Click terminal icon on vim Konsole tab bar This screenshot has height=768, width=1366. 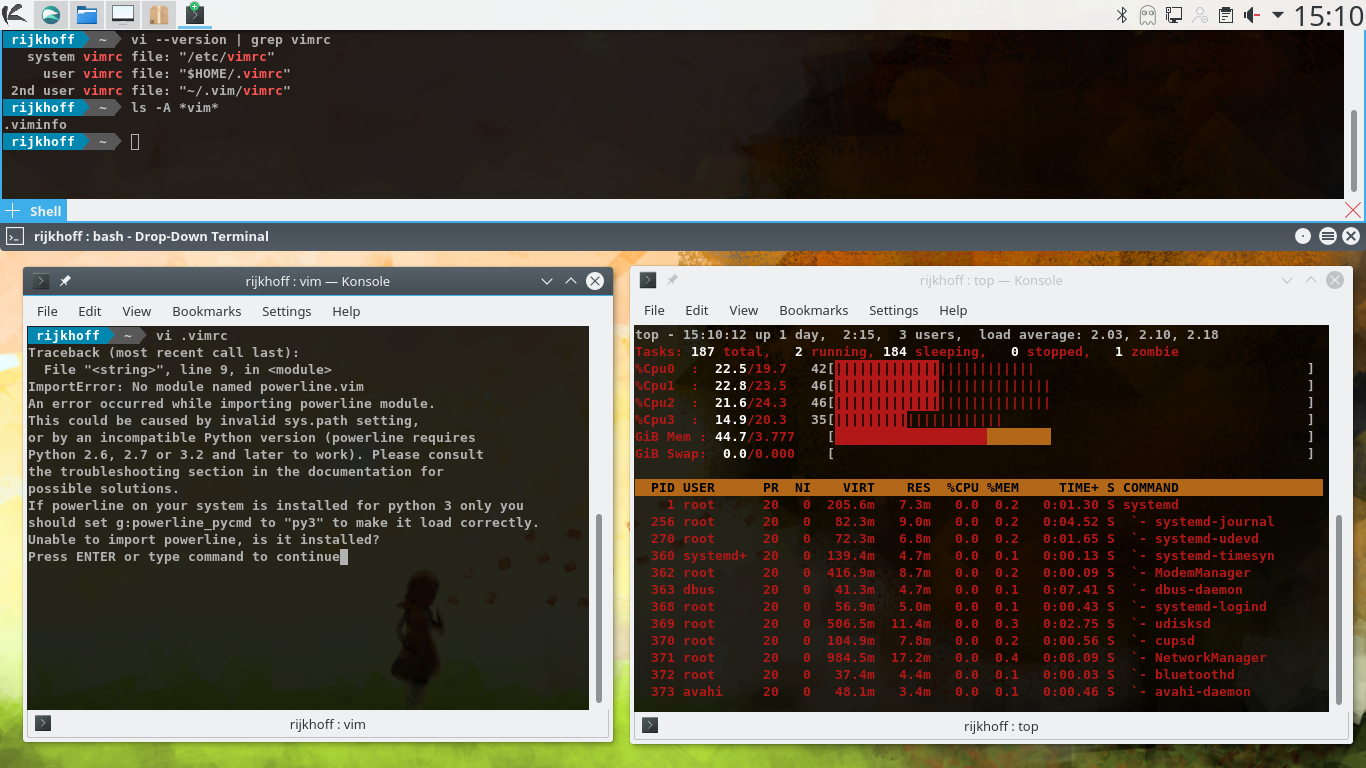pyautogui.click(x=42, y=723)
